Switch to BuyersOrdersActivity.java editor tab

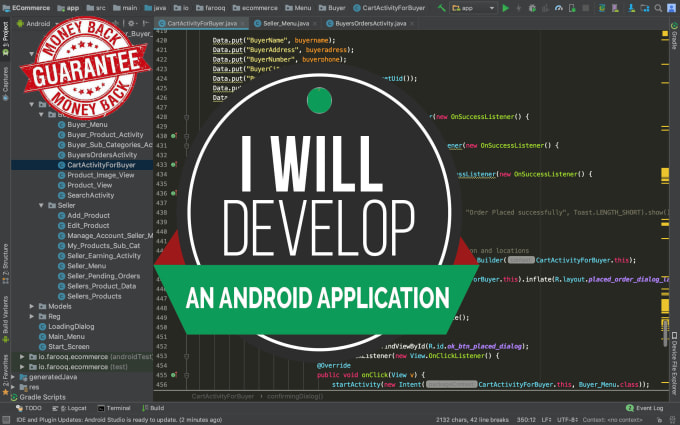pyautogui.click(x=370, y=23)
